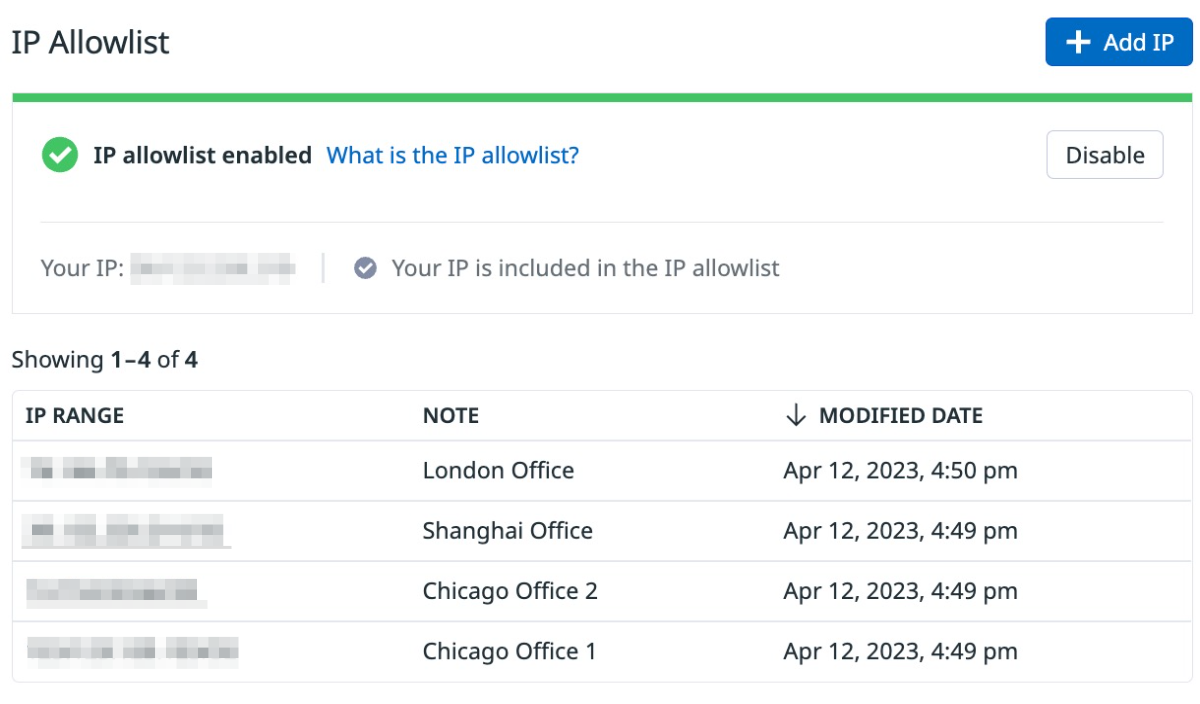Click the plus icon in Add IP
This screenshot has width=1200, height=704.
(x=1077, y=42)
